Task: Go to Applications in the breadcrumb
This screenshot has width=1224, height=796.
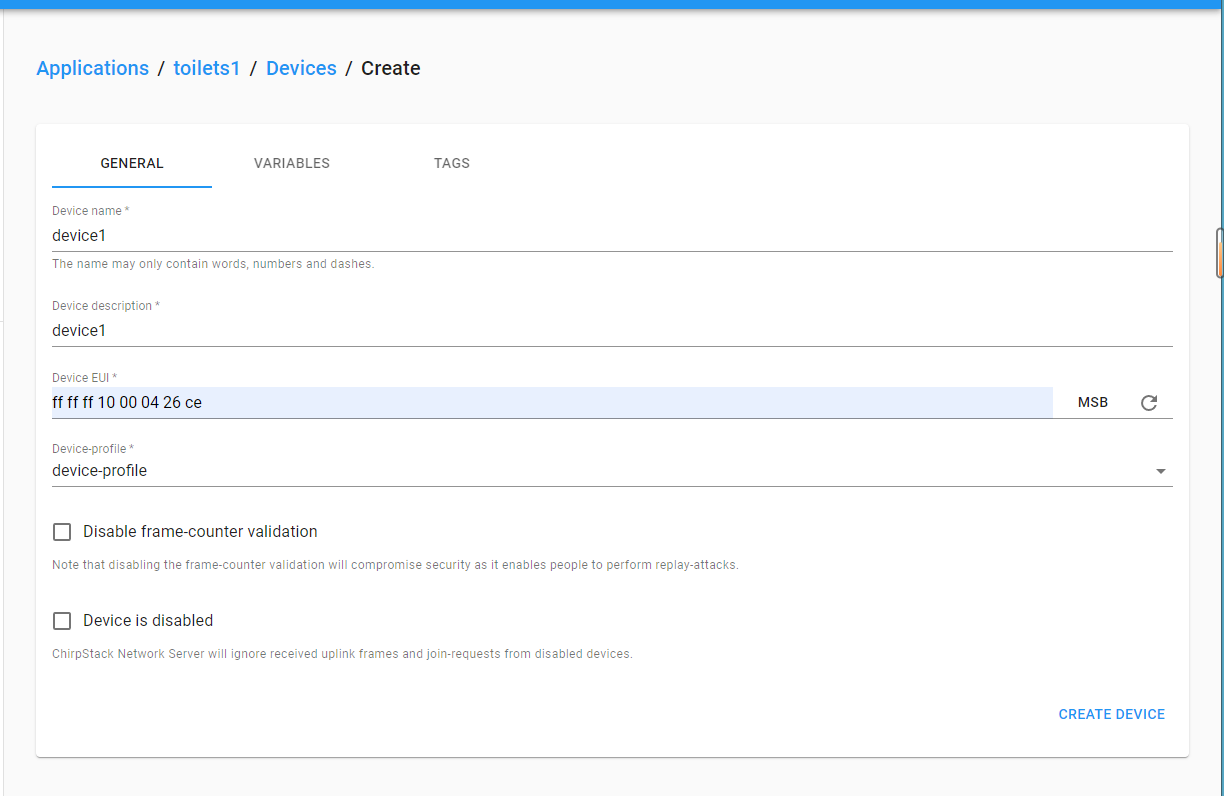Action: click(x=92, y=69)
